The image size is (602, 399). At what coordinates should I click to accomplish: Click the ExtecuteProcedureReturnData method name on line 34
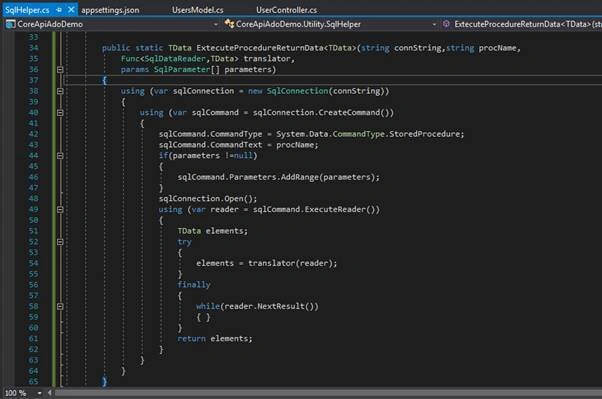click(260, 48)
